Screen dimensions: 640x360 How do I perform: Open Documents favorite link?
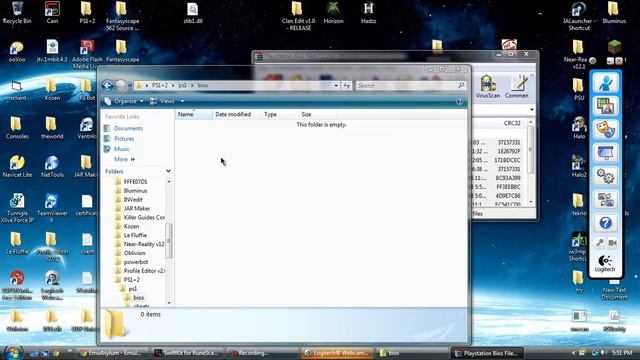point(124,128)
